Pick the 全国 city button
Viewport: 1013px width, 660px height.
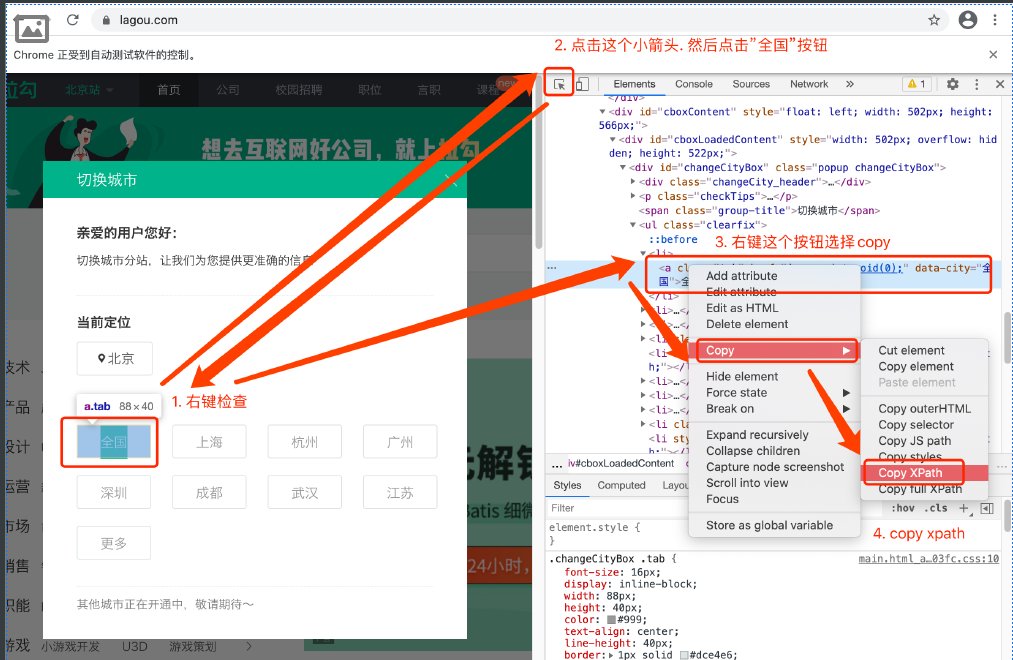tap(114, 442)
